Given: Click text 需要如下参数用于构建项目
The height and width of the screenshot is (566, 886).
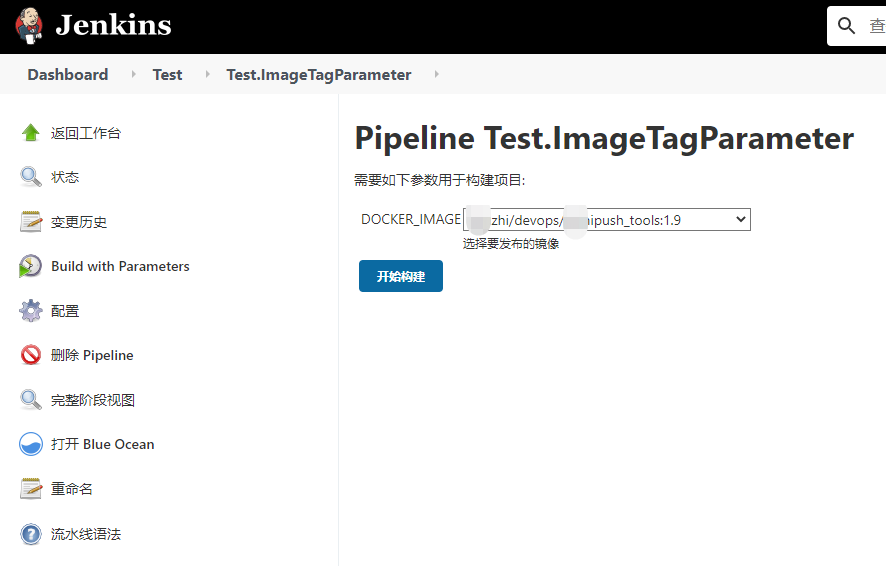Looking at the screenshot, I should coord(440,180).
